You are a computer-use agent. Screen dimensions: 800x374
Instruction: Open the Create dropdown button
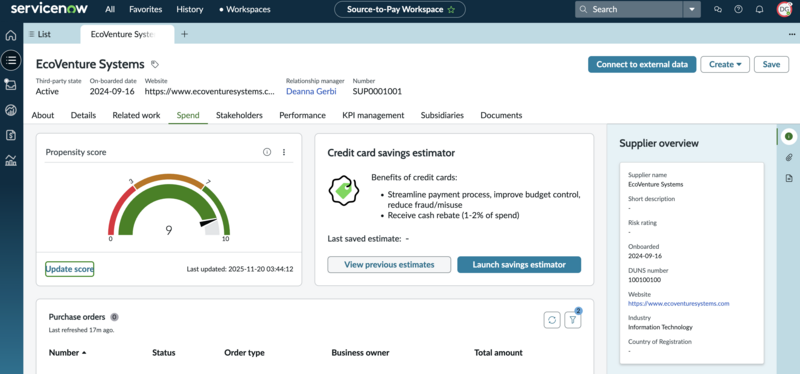click(725, 64)
